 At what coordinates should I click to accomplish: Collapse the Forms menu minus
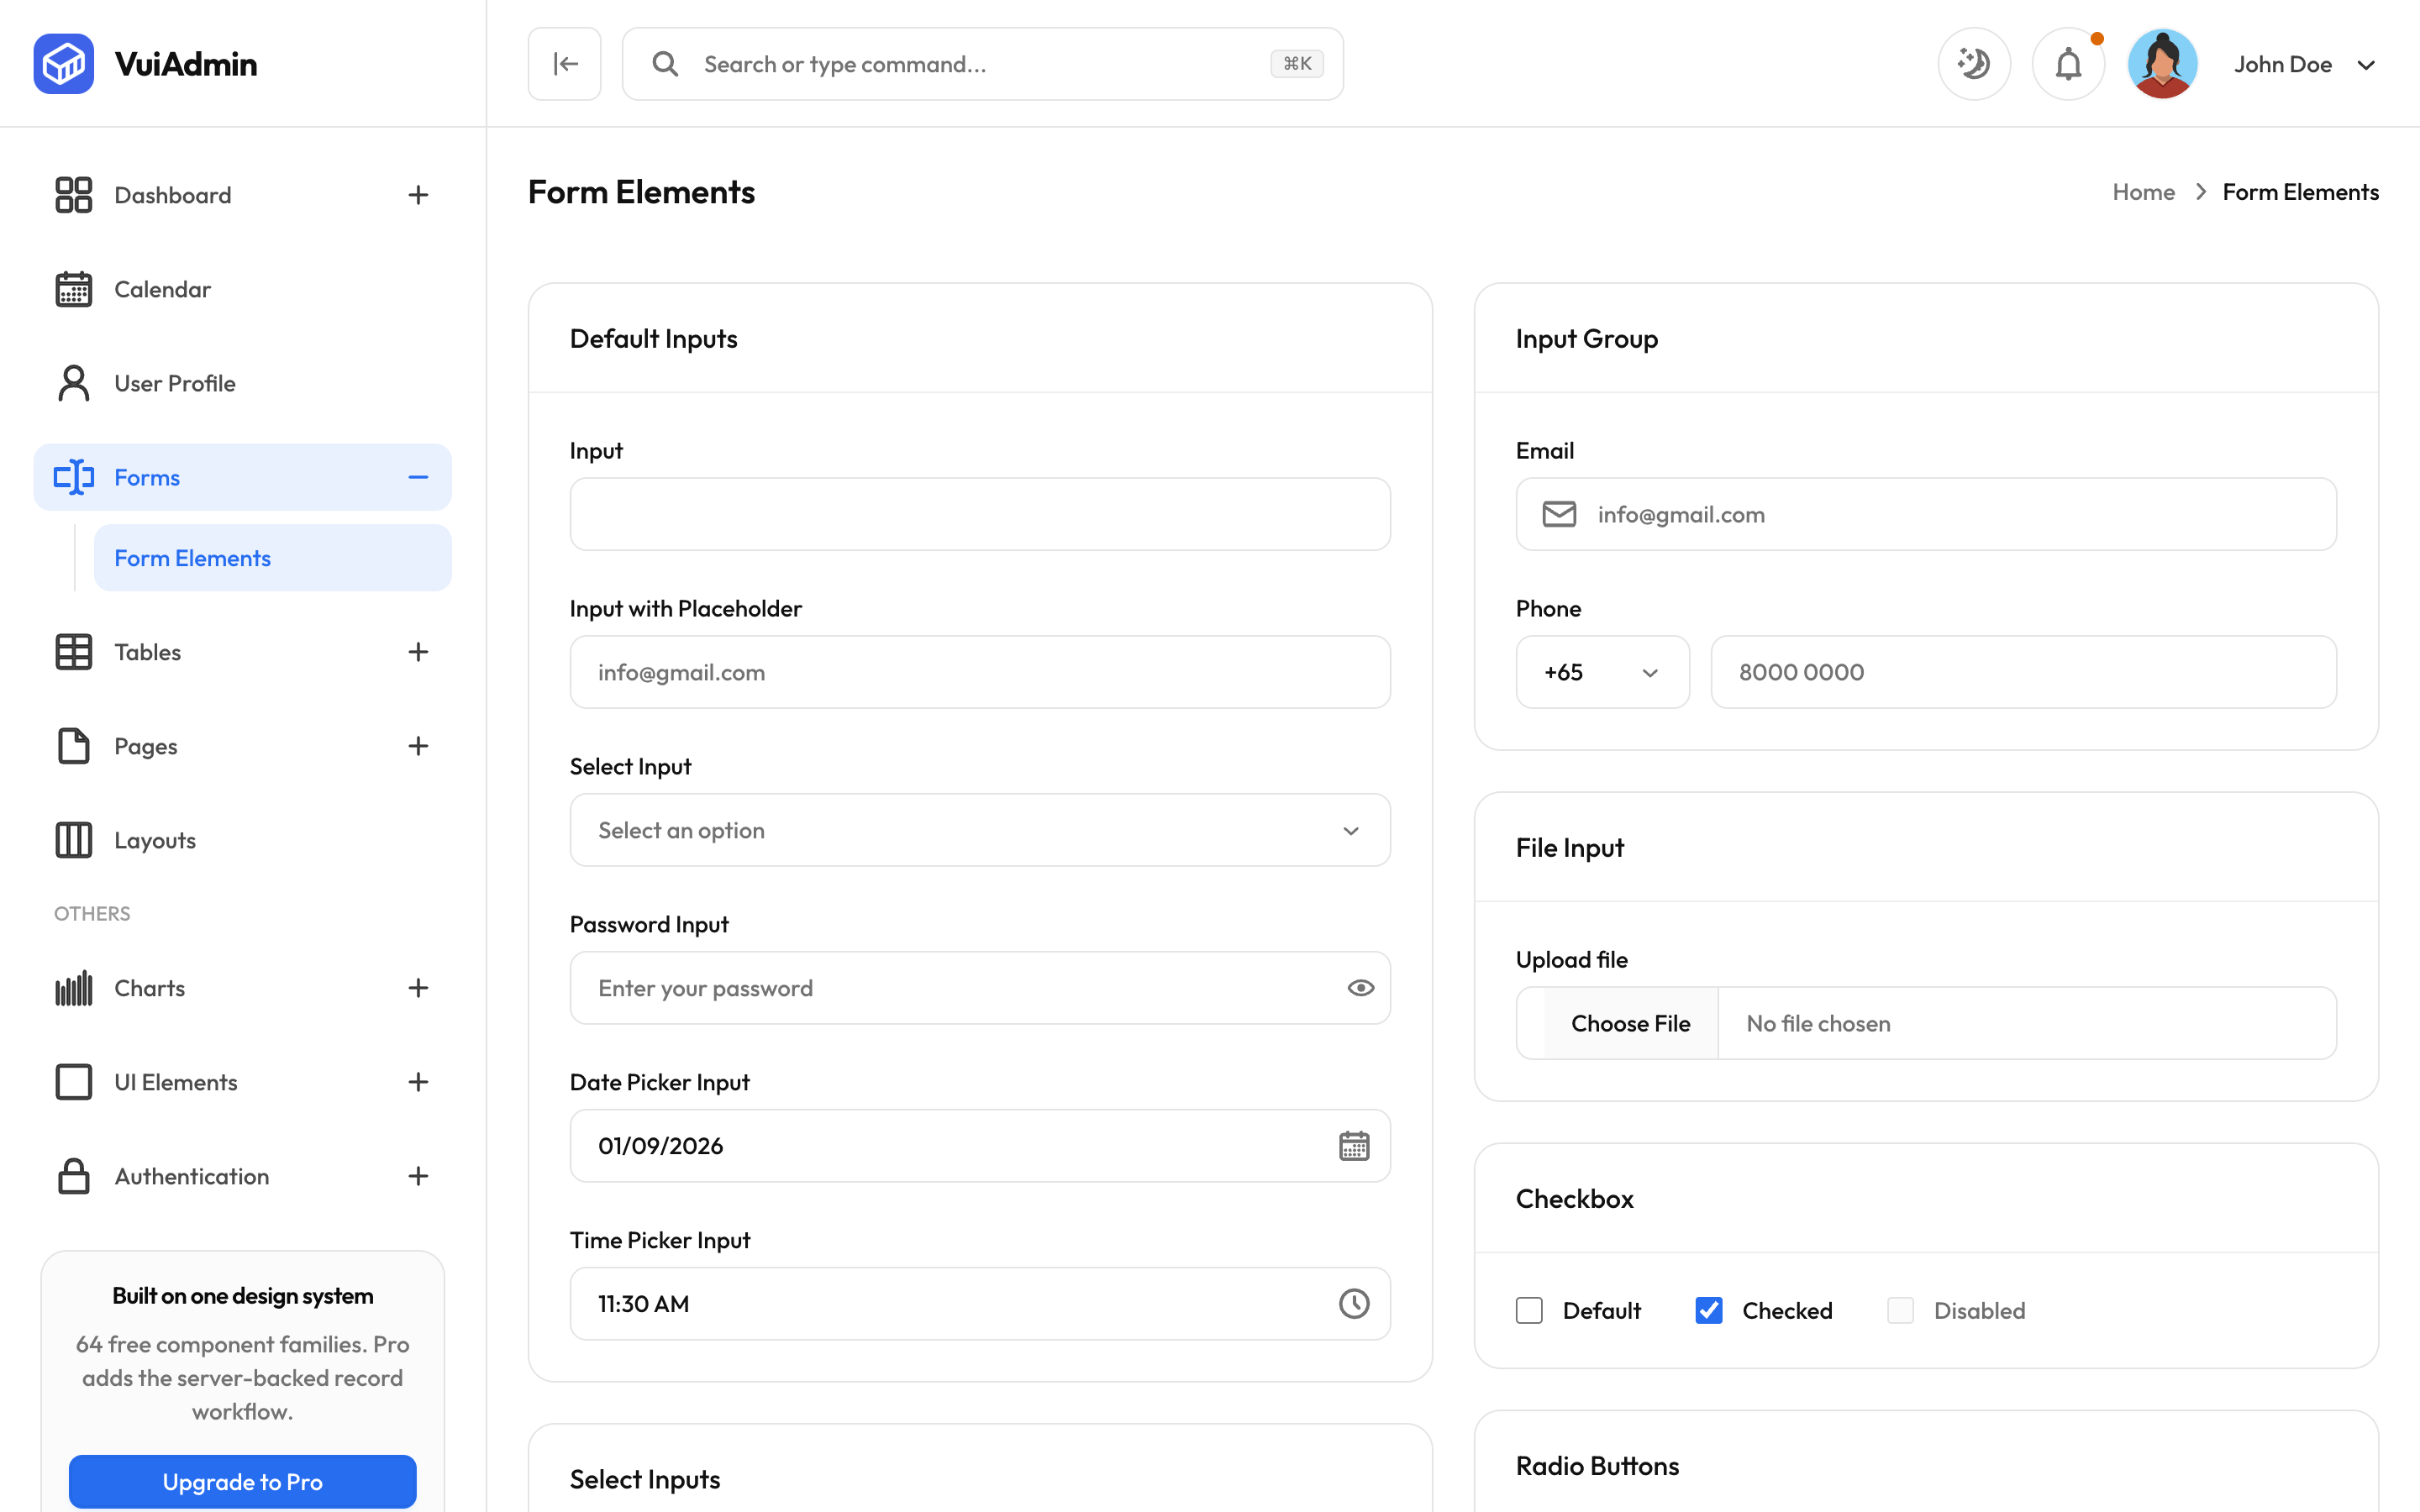point(418,477)
